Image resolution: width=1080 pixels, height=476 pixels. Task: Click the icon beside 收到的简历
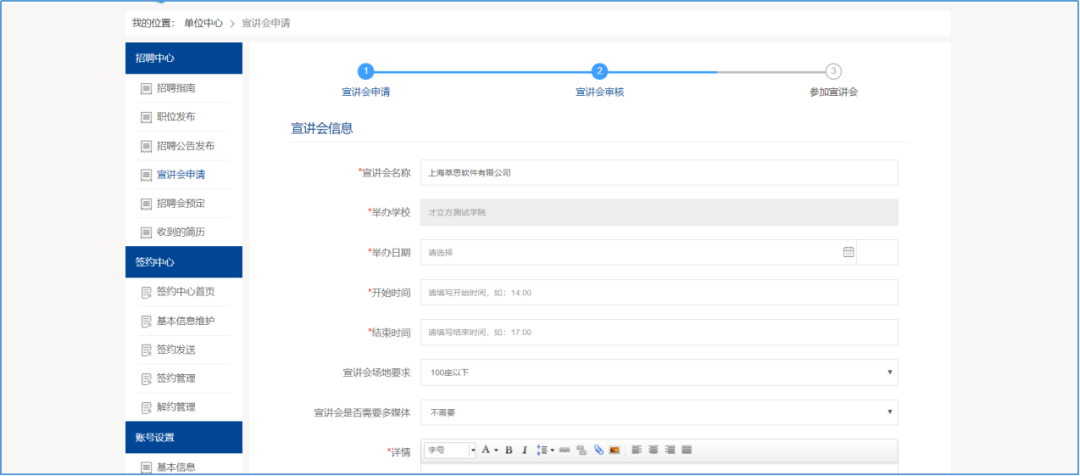pos(145,233)
